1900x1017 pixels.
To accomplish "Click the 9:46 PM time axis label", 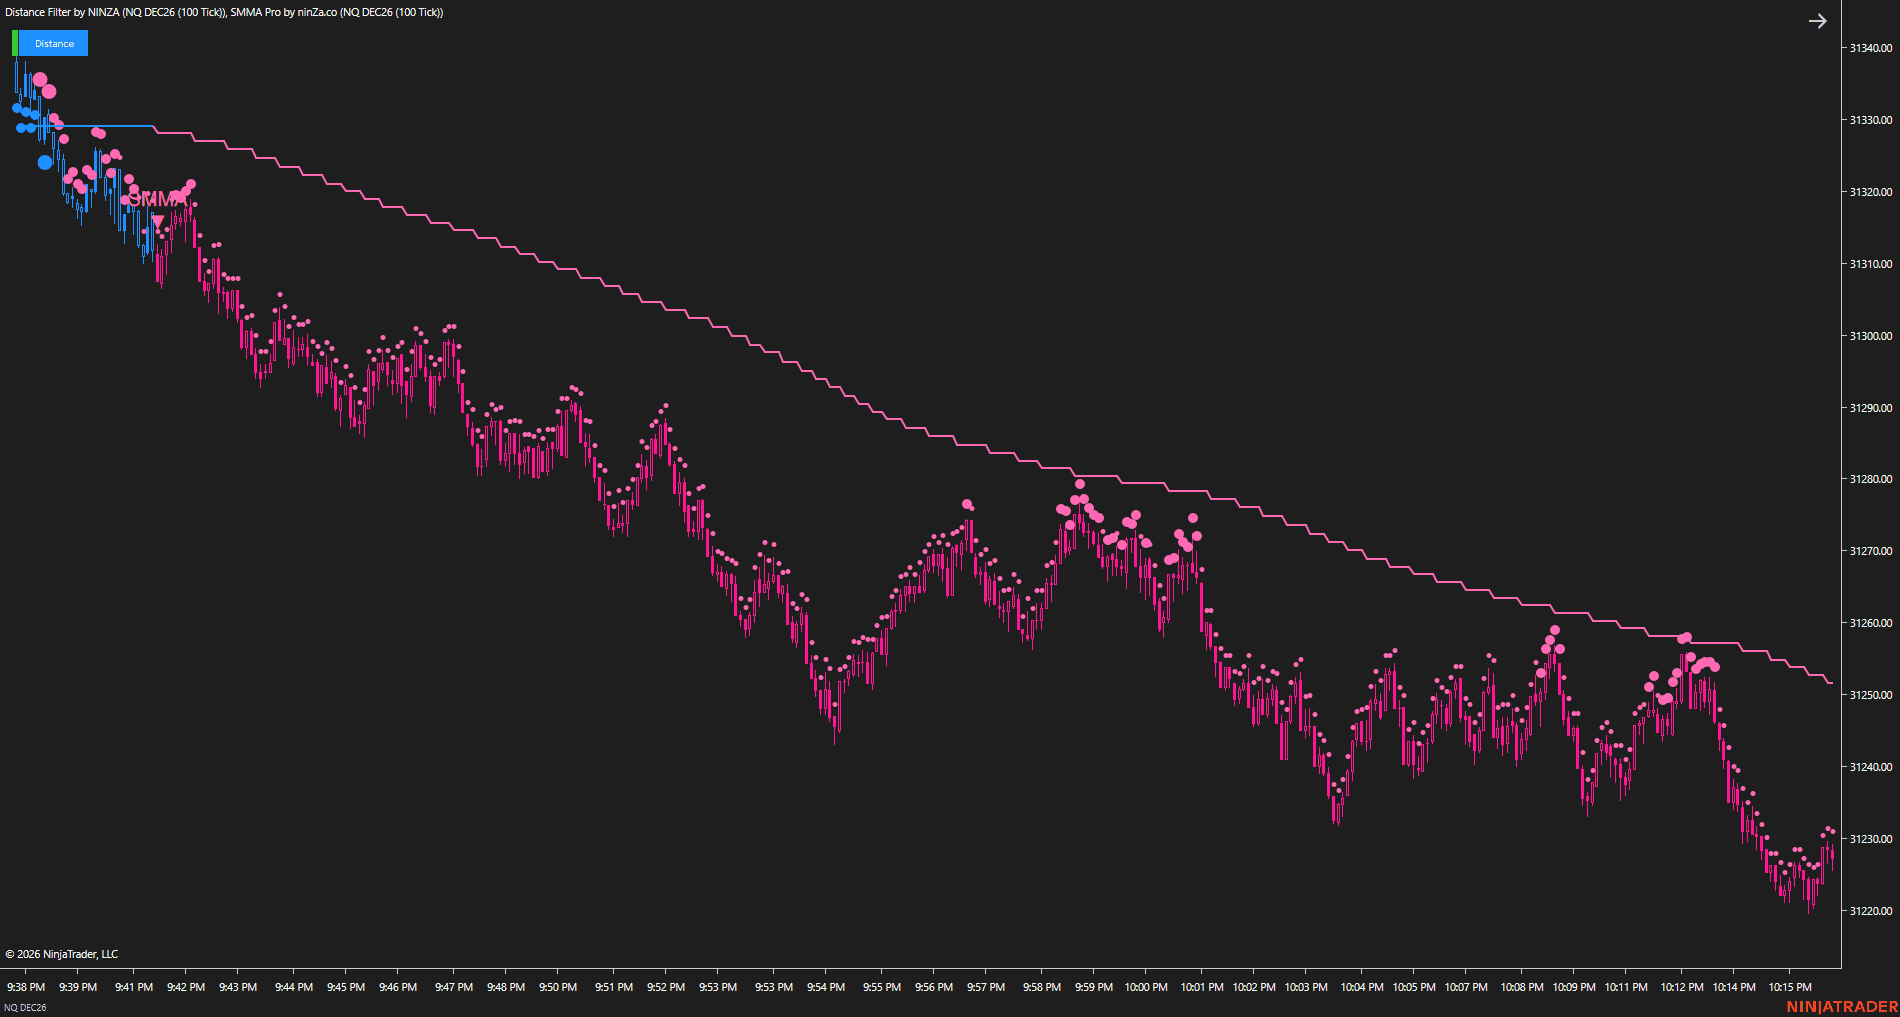I will [398, 987].
